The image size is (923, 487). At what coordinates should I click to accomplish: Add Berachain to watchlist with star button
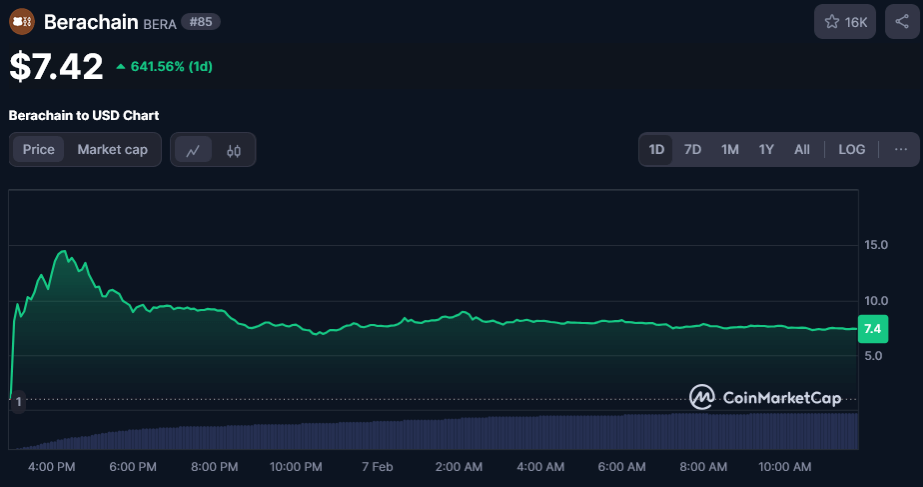pos(845,22)
